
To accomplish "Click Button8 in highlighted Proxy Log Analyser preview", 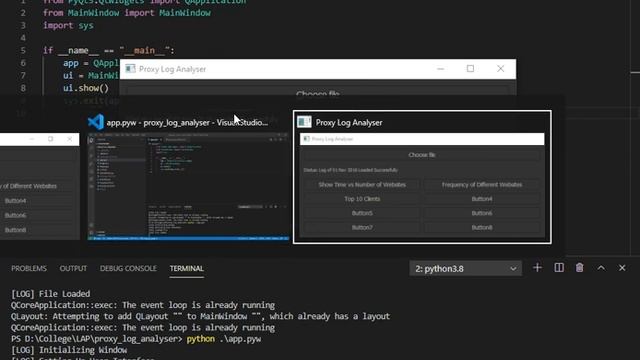I will tap(482, 228).
